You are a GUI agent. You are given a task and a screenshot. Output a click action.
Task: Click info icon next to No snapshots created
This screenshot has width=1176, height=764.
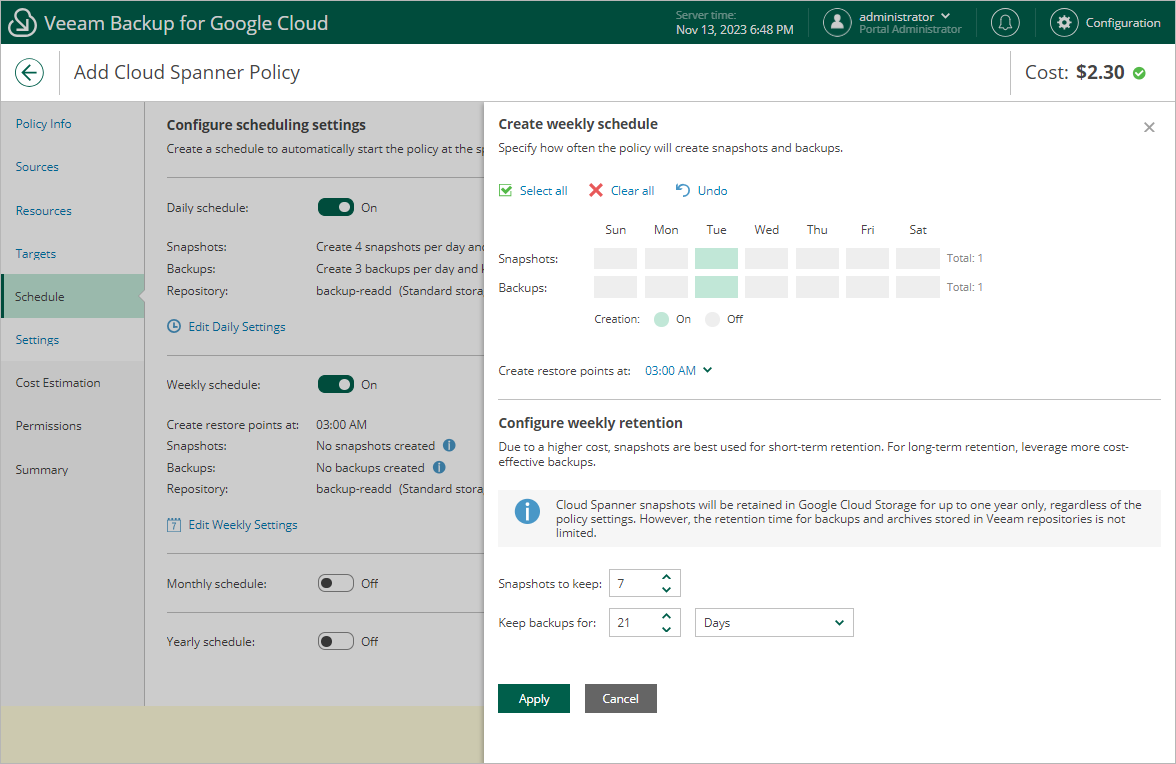pos(449,446)
